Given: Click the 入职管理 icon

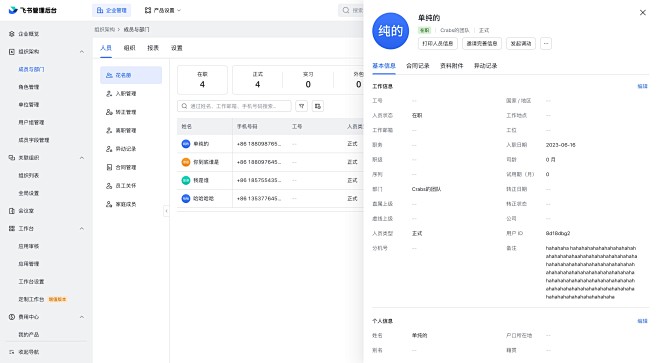Looking at the screenshot, I should [109, 94].
